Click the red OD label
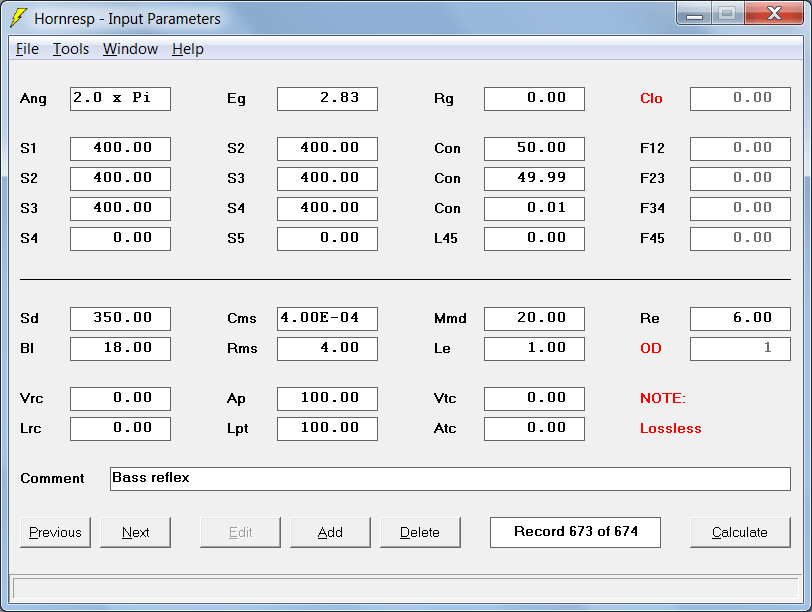Image resolution: width=812 pixels, height=612 pixels. click(651, 348)
